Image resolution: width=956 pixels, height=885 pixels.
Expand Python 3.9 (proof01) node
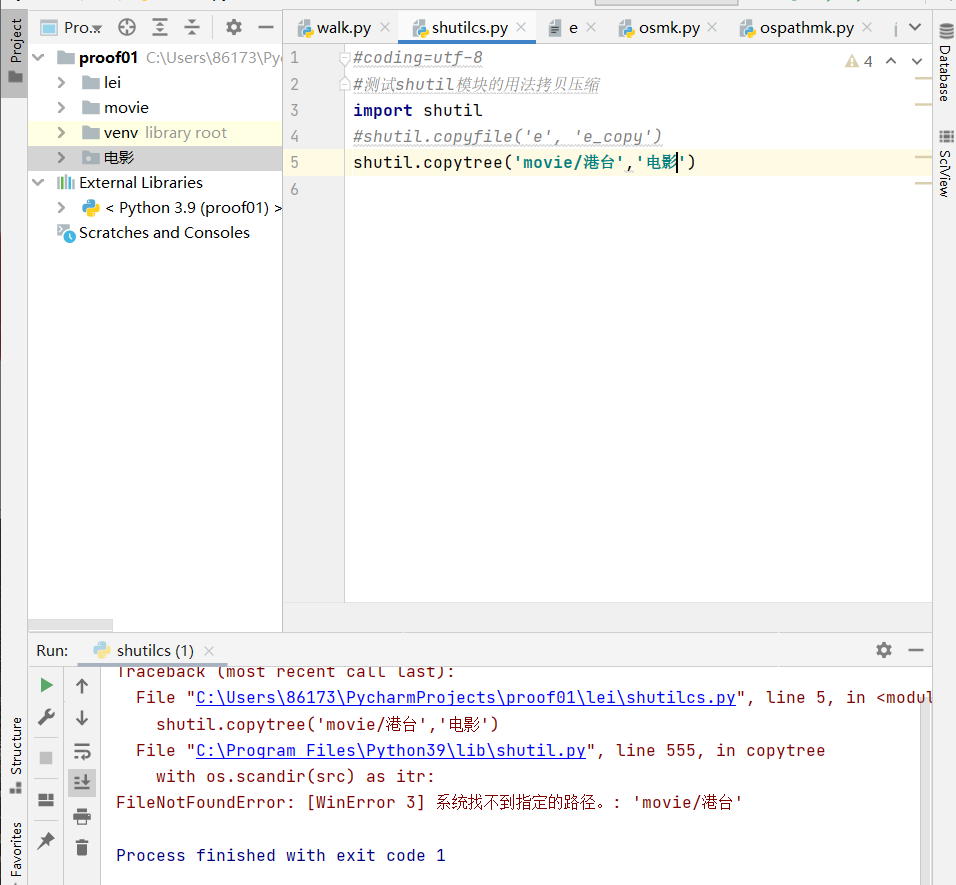point(61,208)
